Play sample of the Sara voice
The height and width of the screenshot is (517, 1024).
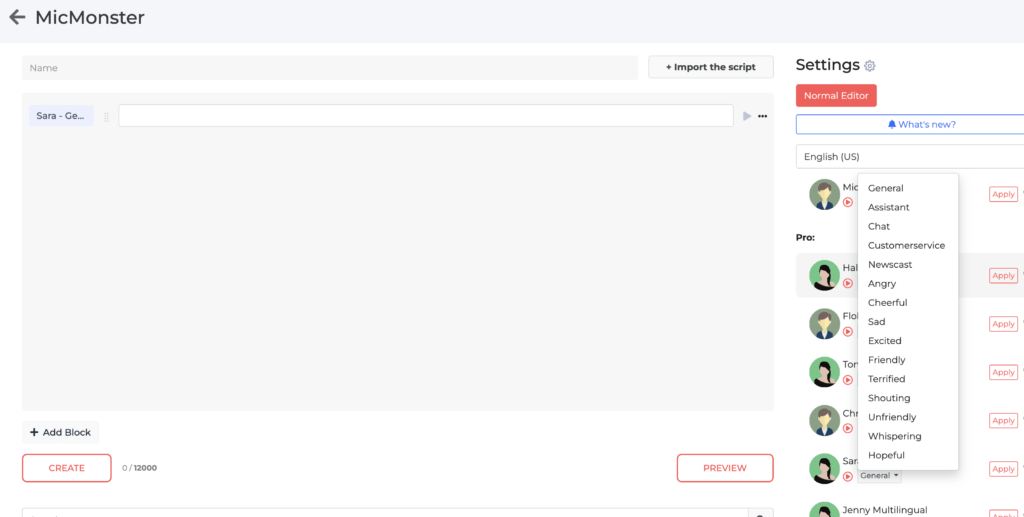coord(848,477)
